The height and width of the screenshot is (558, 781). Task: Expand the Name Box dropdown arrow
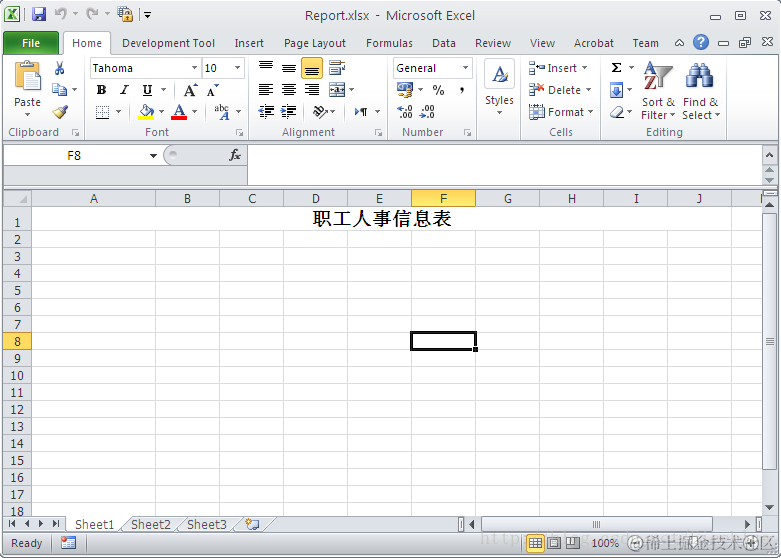point(153,156)
